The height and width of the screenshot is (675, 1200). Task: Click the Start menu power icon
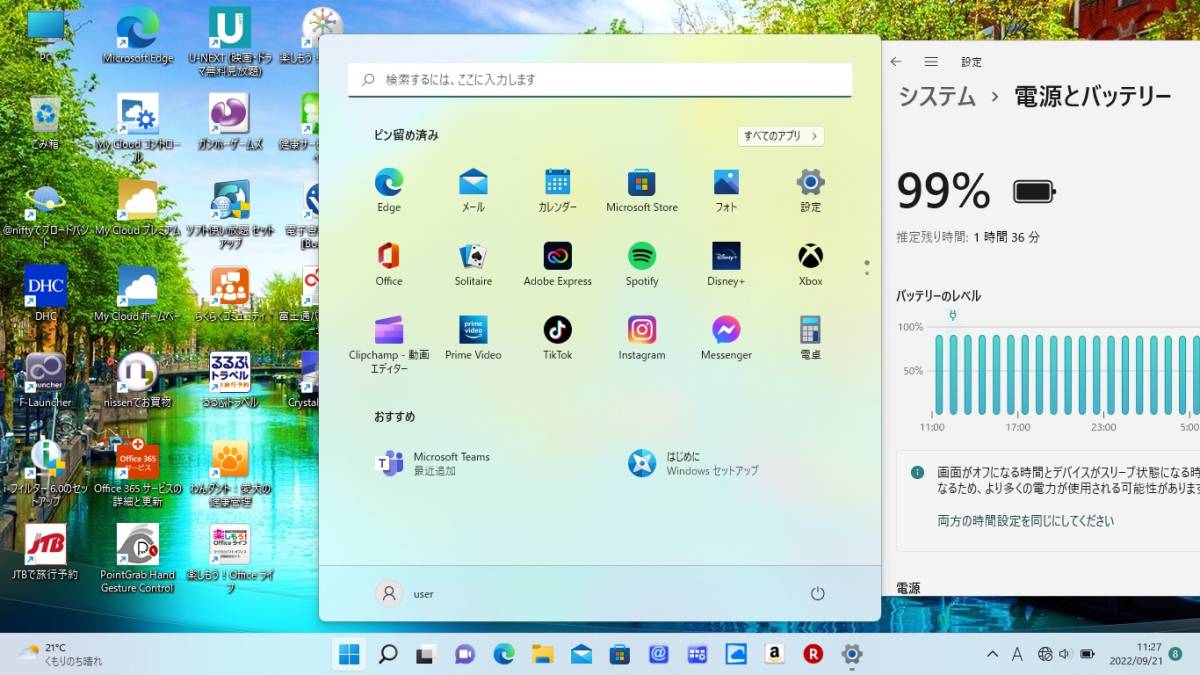817,593
